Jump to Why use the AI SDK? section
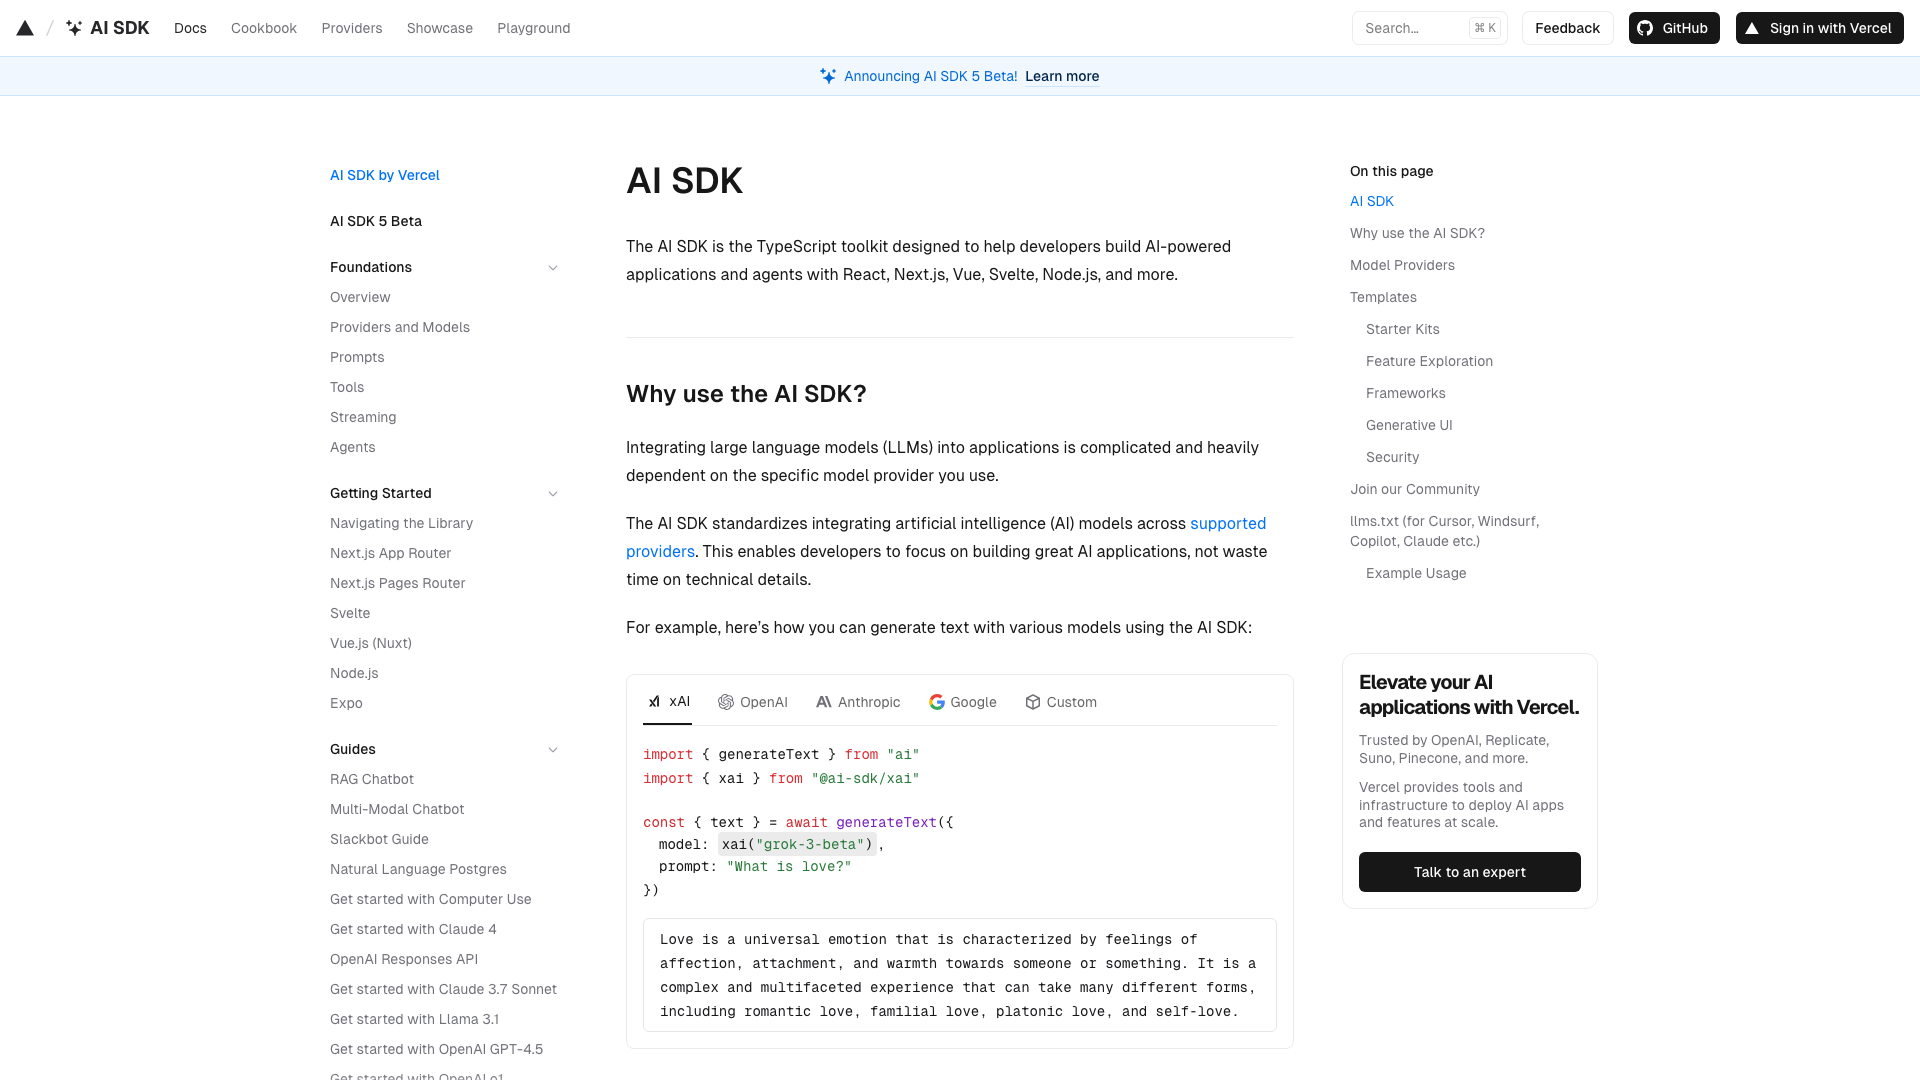1920x1080 pixels. click(1417, 233)
